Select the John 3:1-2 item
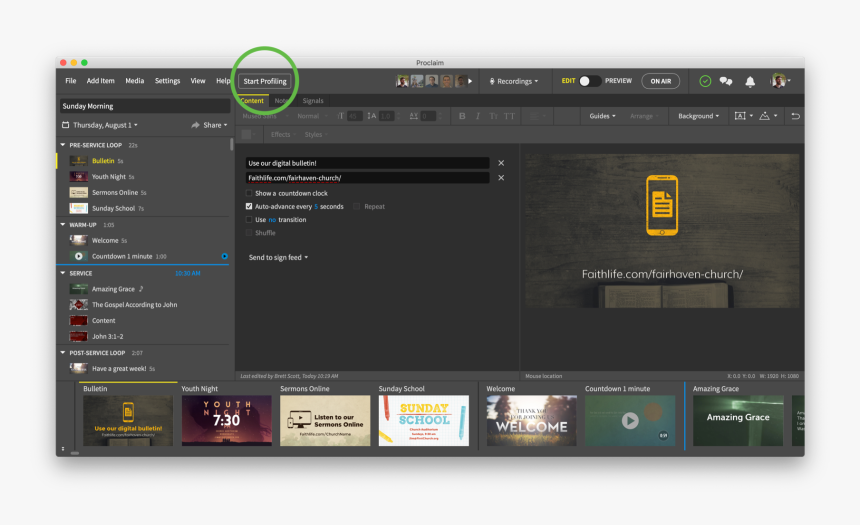 click(144, 336)
